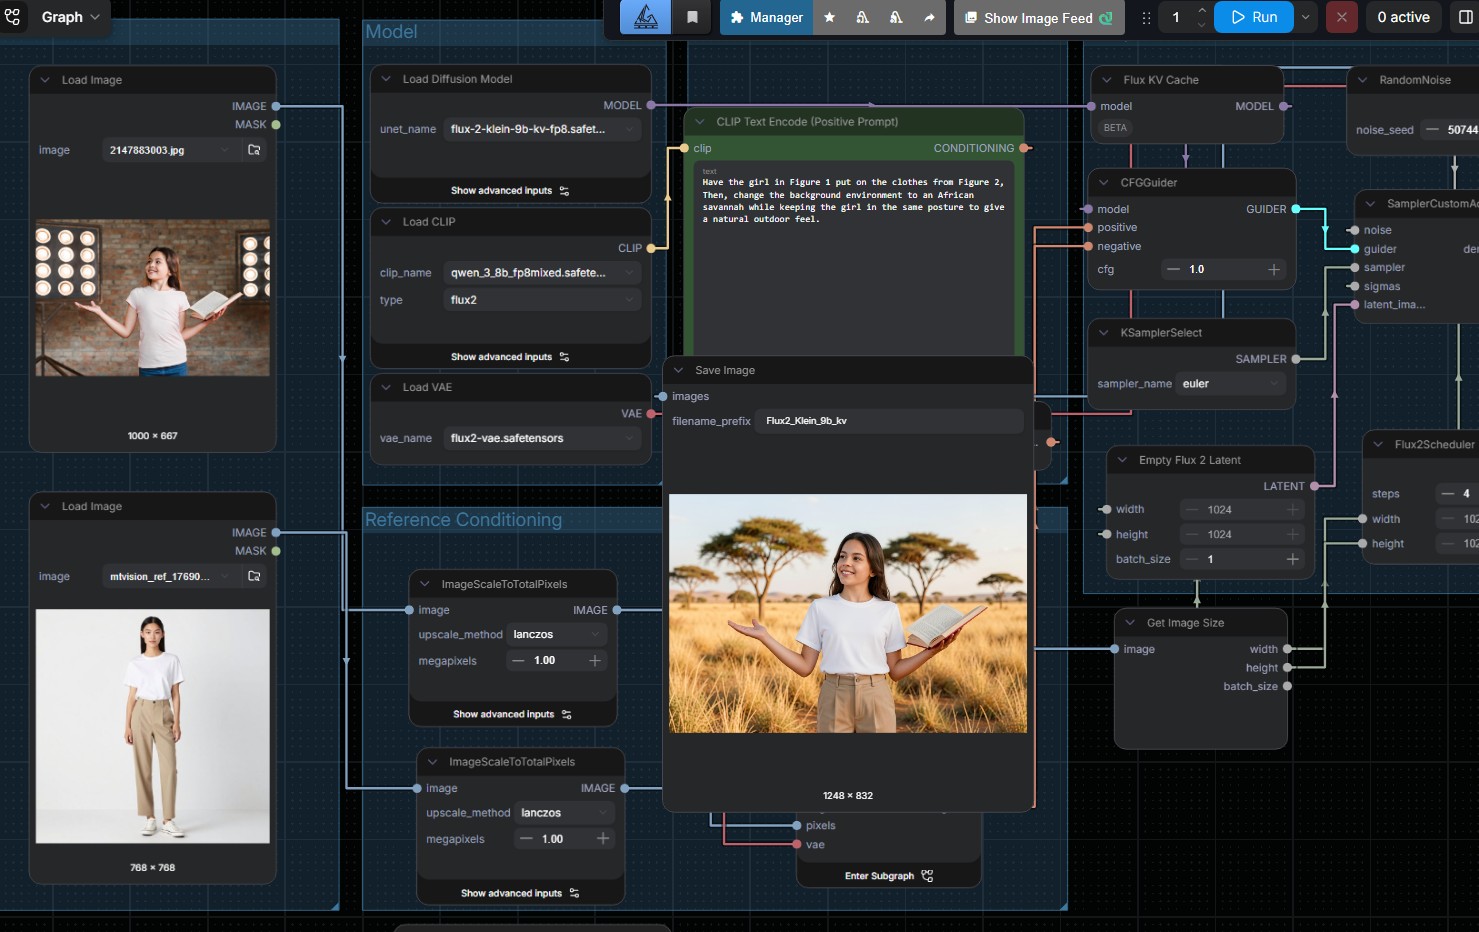Image resolution: width=1479 pixels, height=932 pixels.
Task: Collapse the Load VAE node
Action: point(386,387)
